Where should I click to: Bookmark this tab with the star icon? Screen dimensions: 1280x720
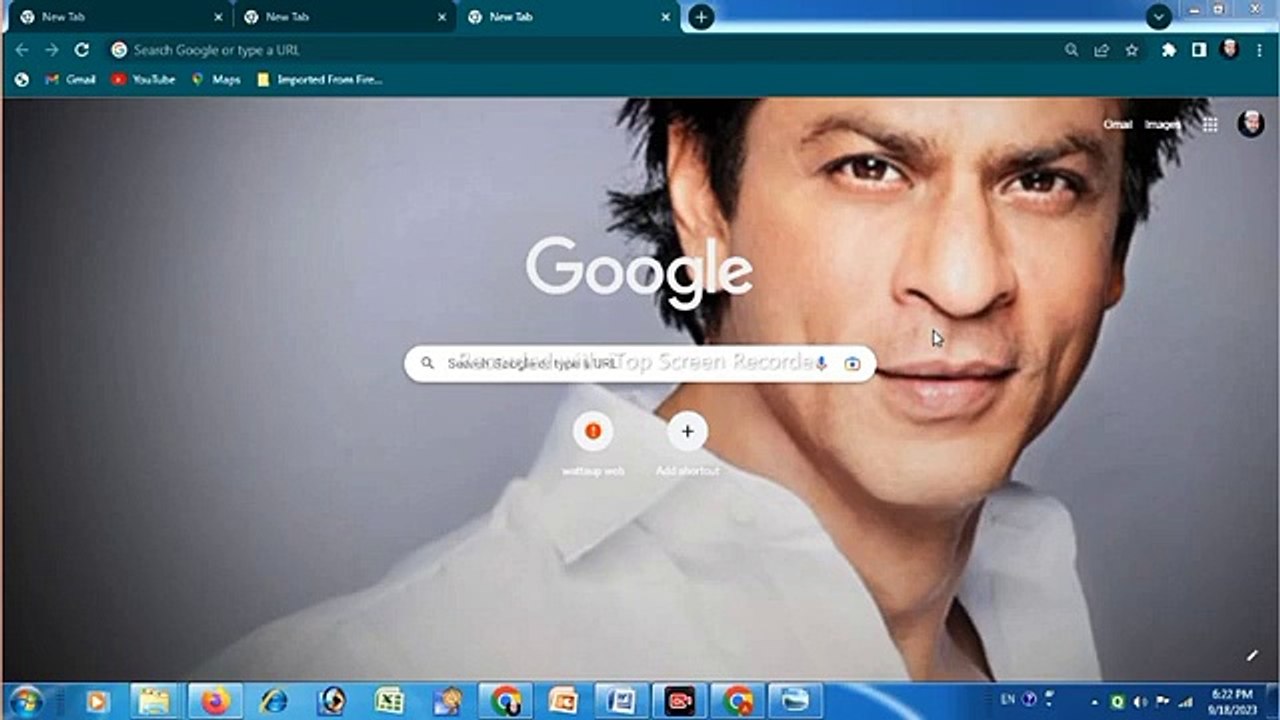[x=1132, y=50]
